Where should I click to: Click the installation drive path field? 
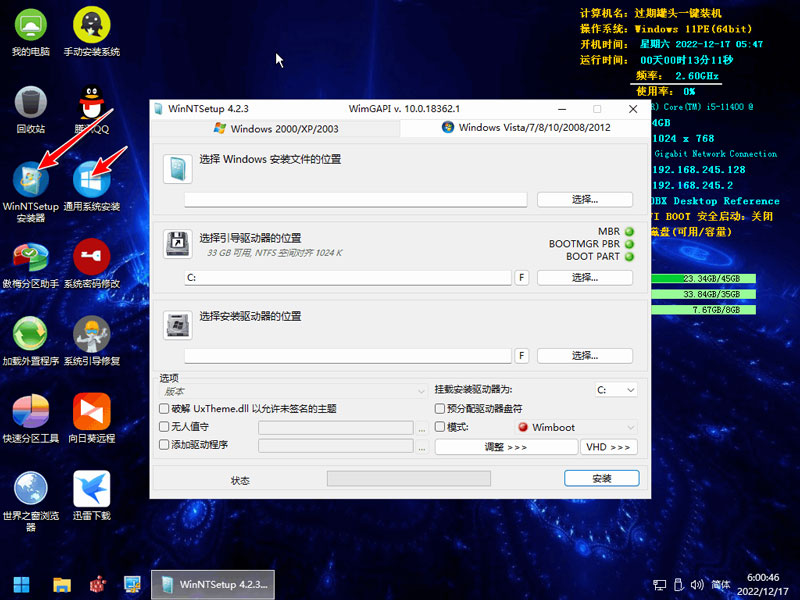pyautogui.click(x=348, y=356)
